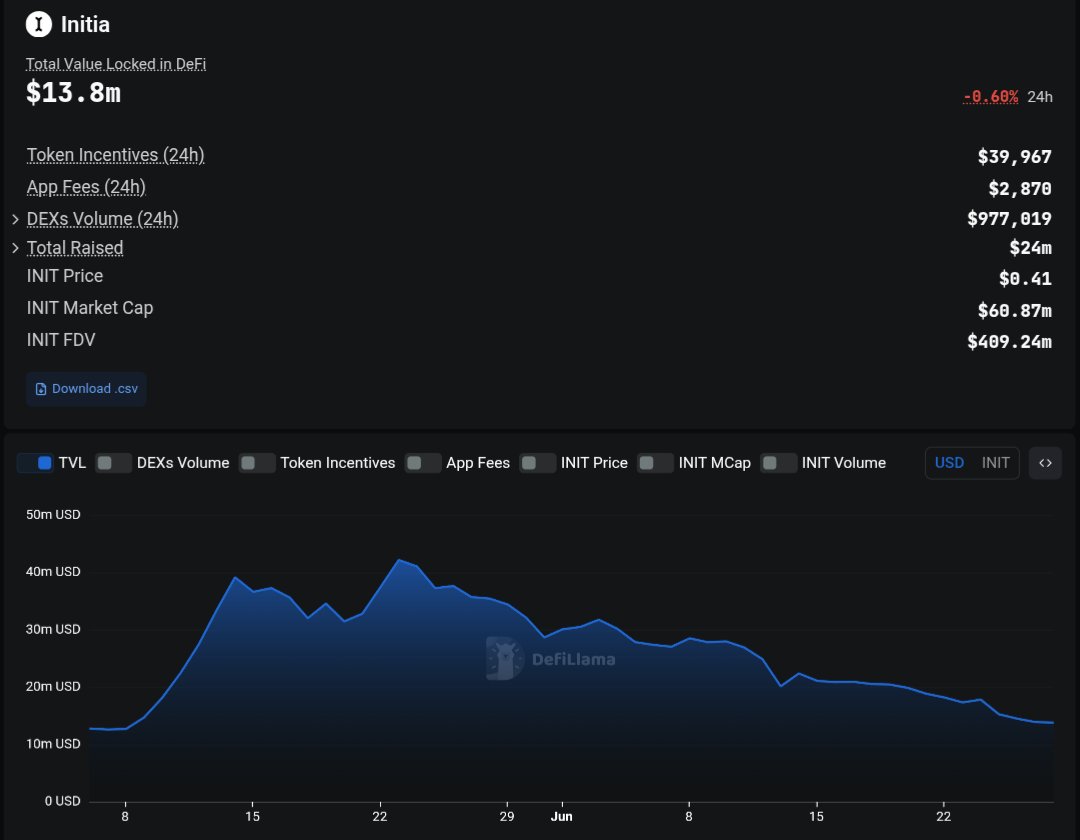
Task: Enable the DEXs Volume chart toggle
Action: (x=114, y=463)
